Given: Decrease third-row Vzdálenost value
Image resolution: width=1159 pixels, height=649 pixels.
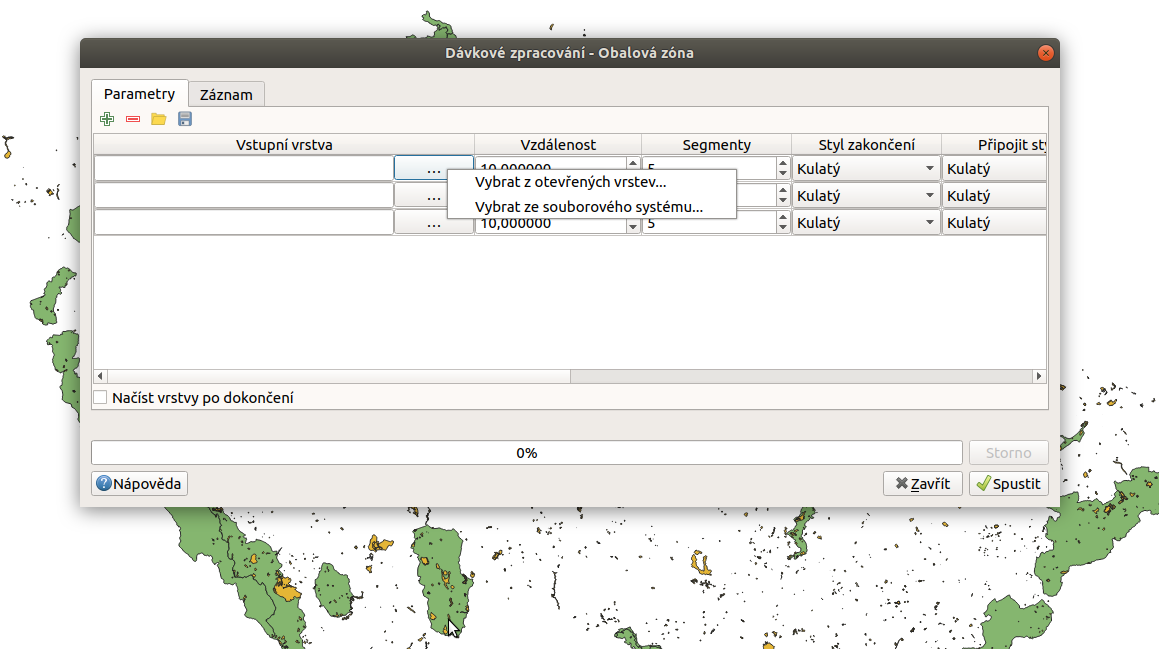Looking at the screenshot, I should tap(633, 228).
